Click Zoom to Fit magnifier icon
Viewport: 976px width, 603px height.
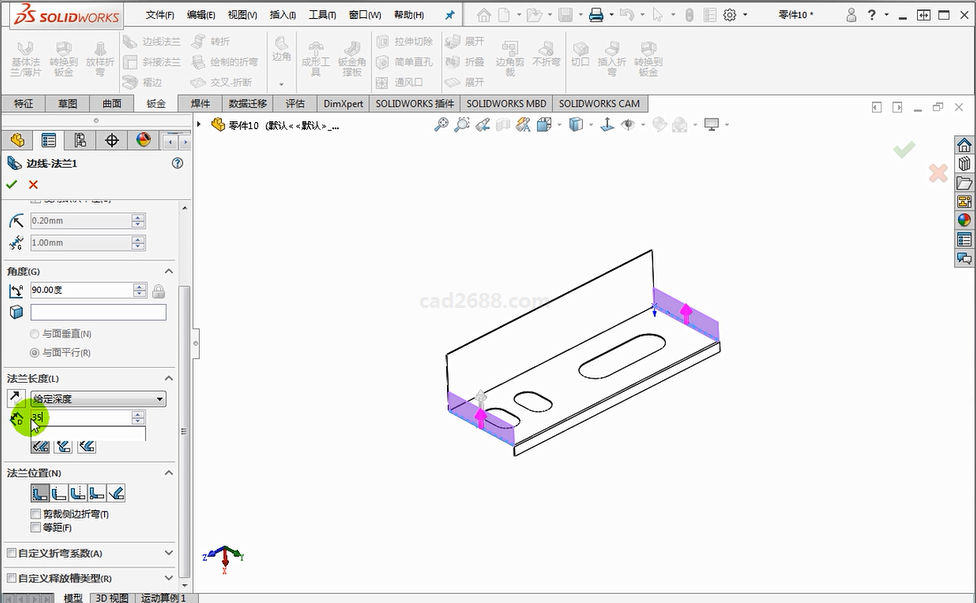click(441, 125)
